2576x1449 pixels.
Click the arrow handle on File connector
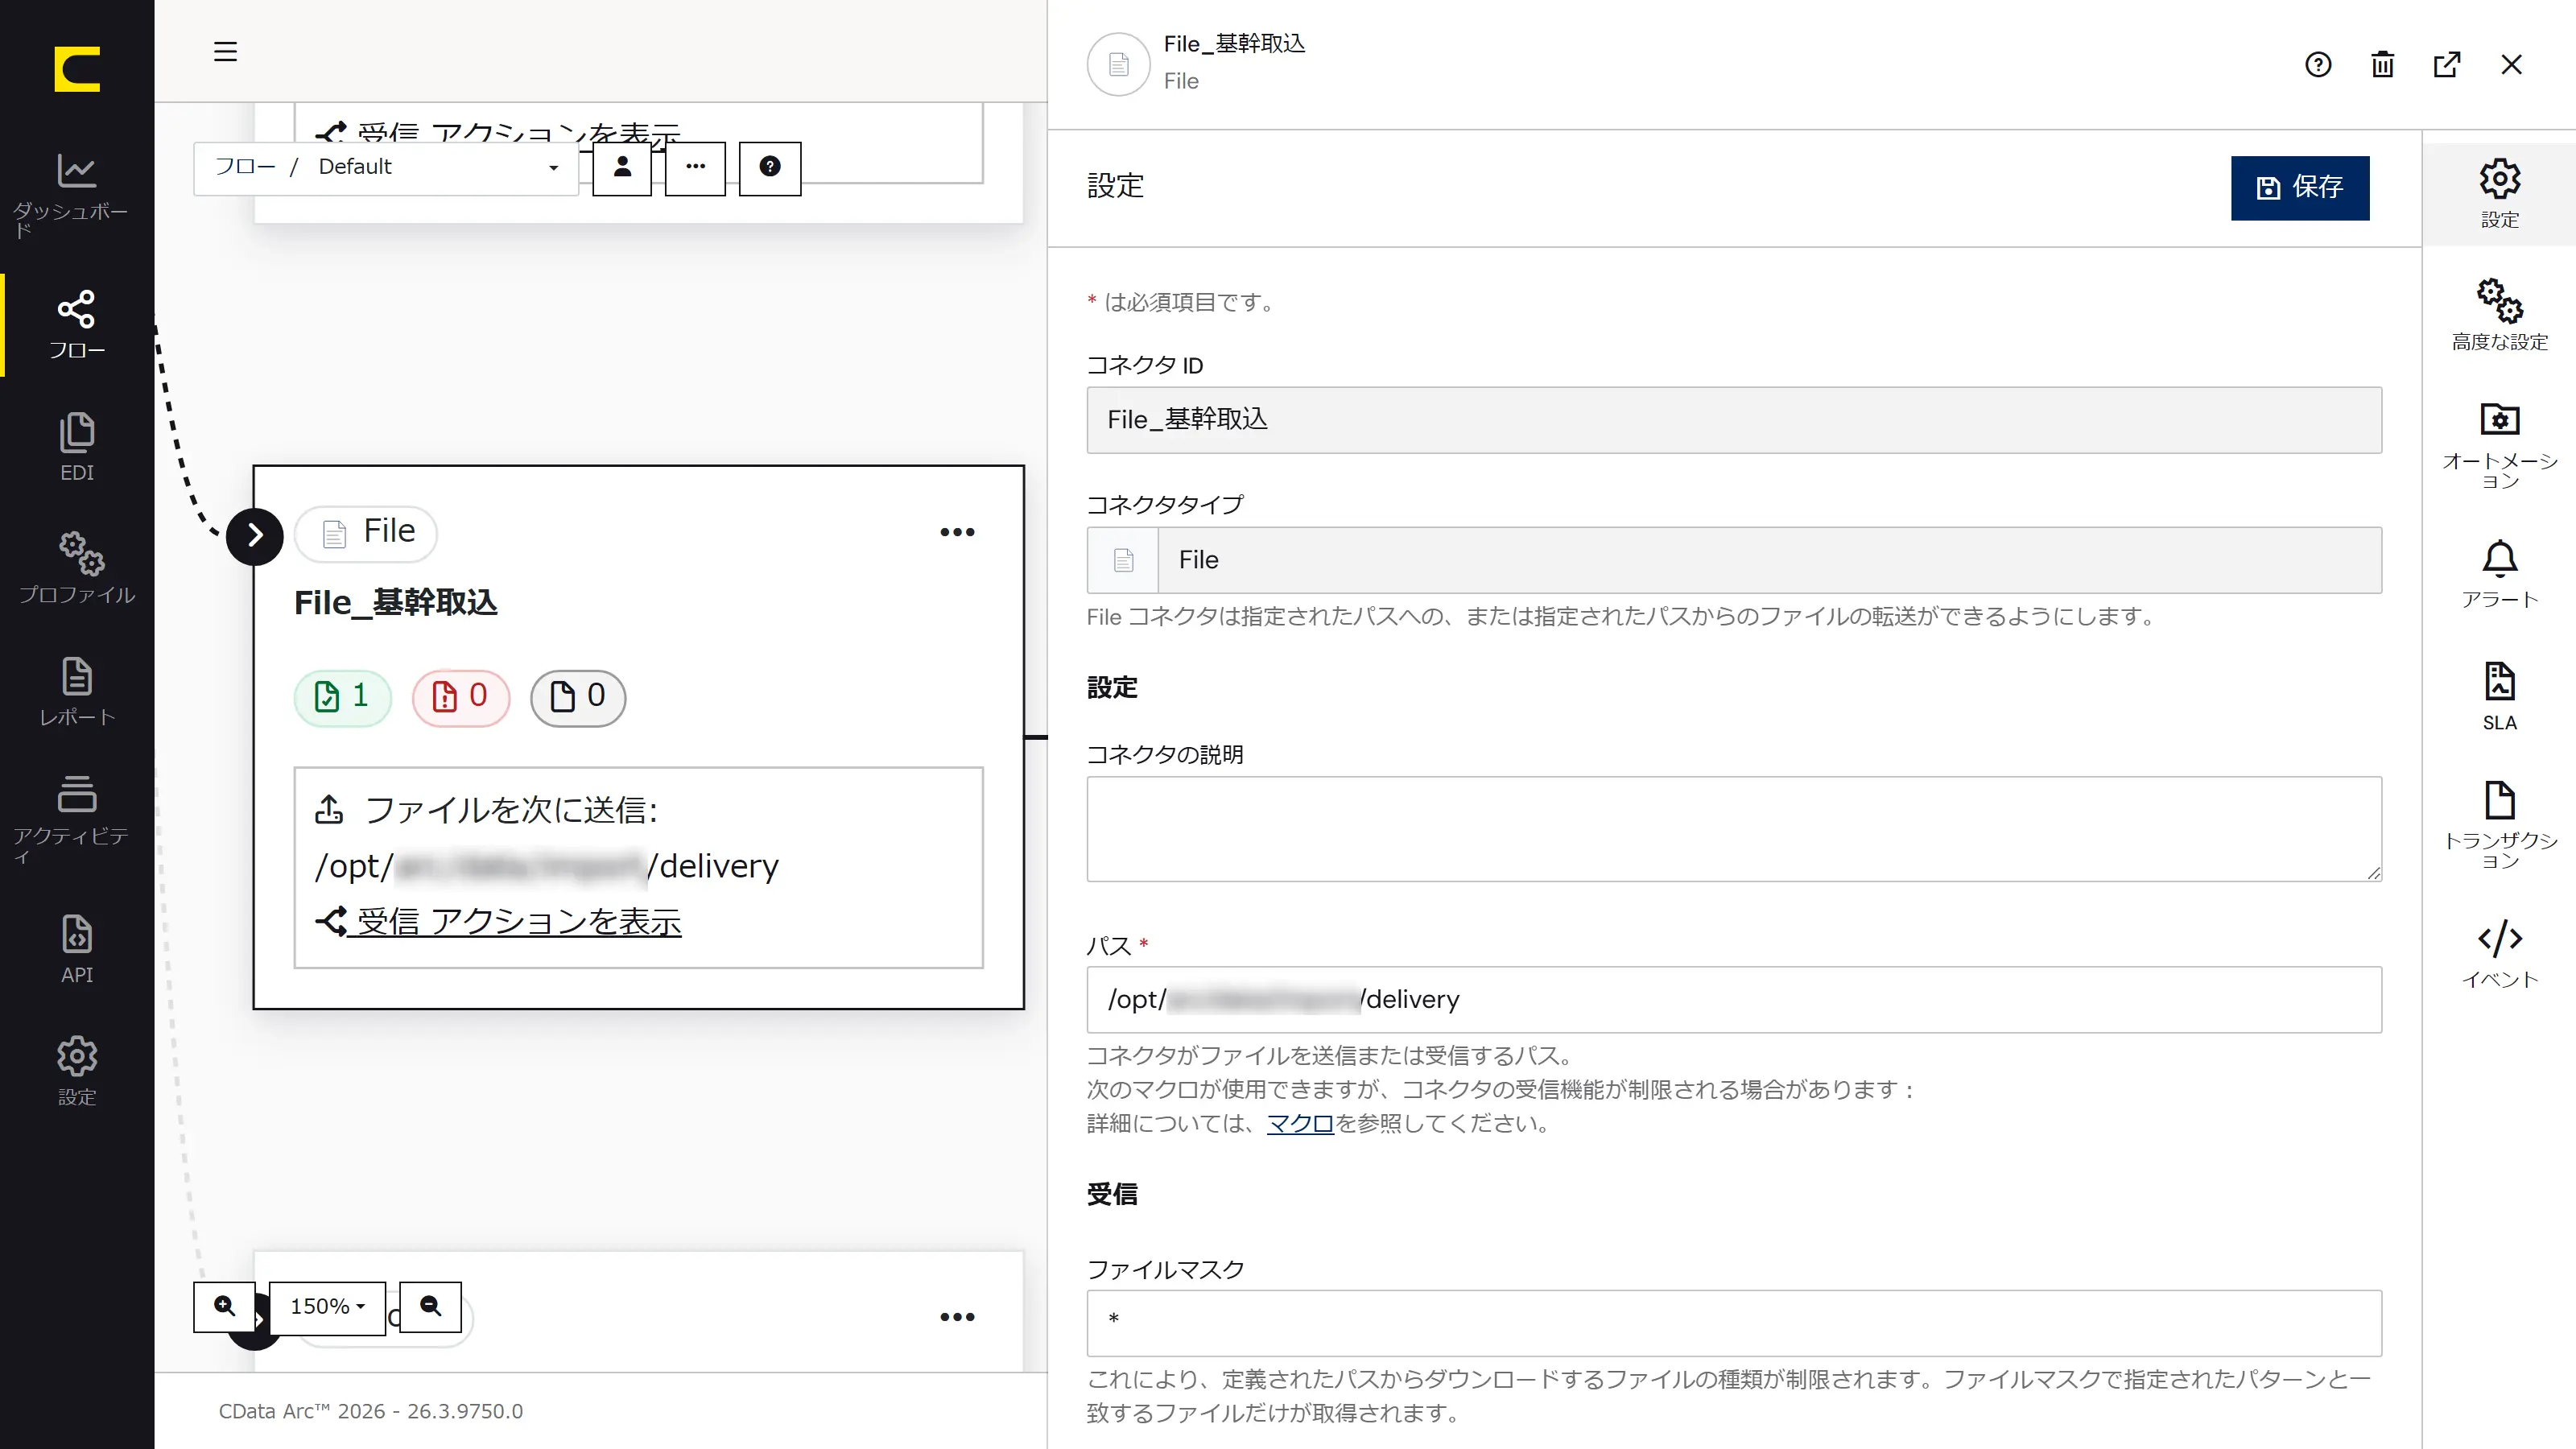255,536
